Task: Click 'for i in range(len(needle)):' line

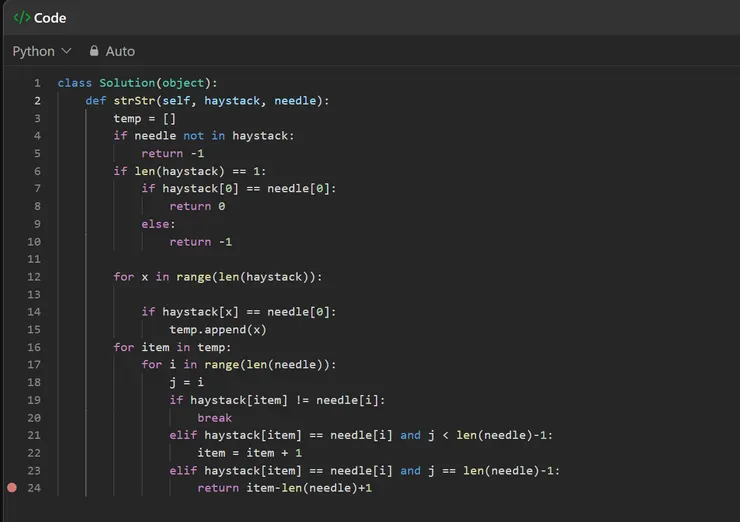Action: [239, 364]
